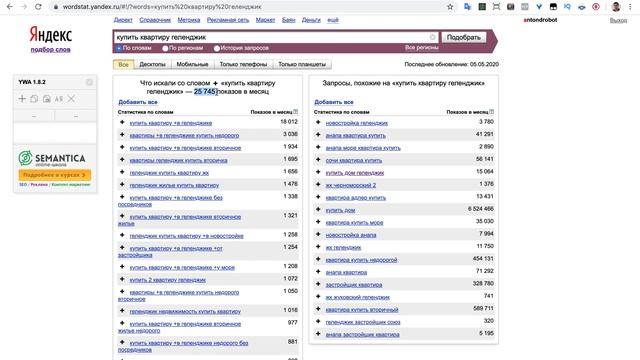Open the "квартира адлер купить" query link

tap(356, 198)
